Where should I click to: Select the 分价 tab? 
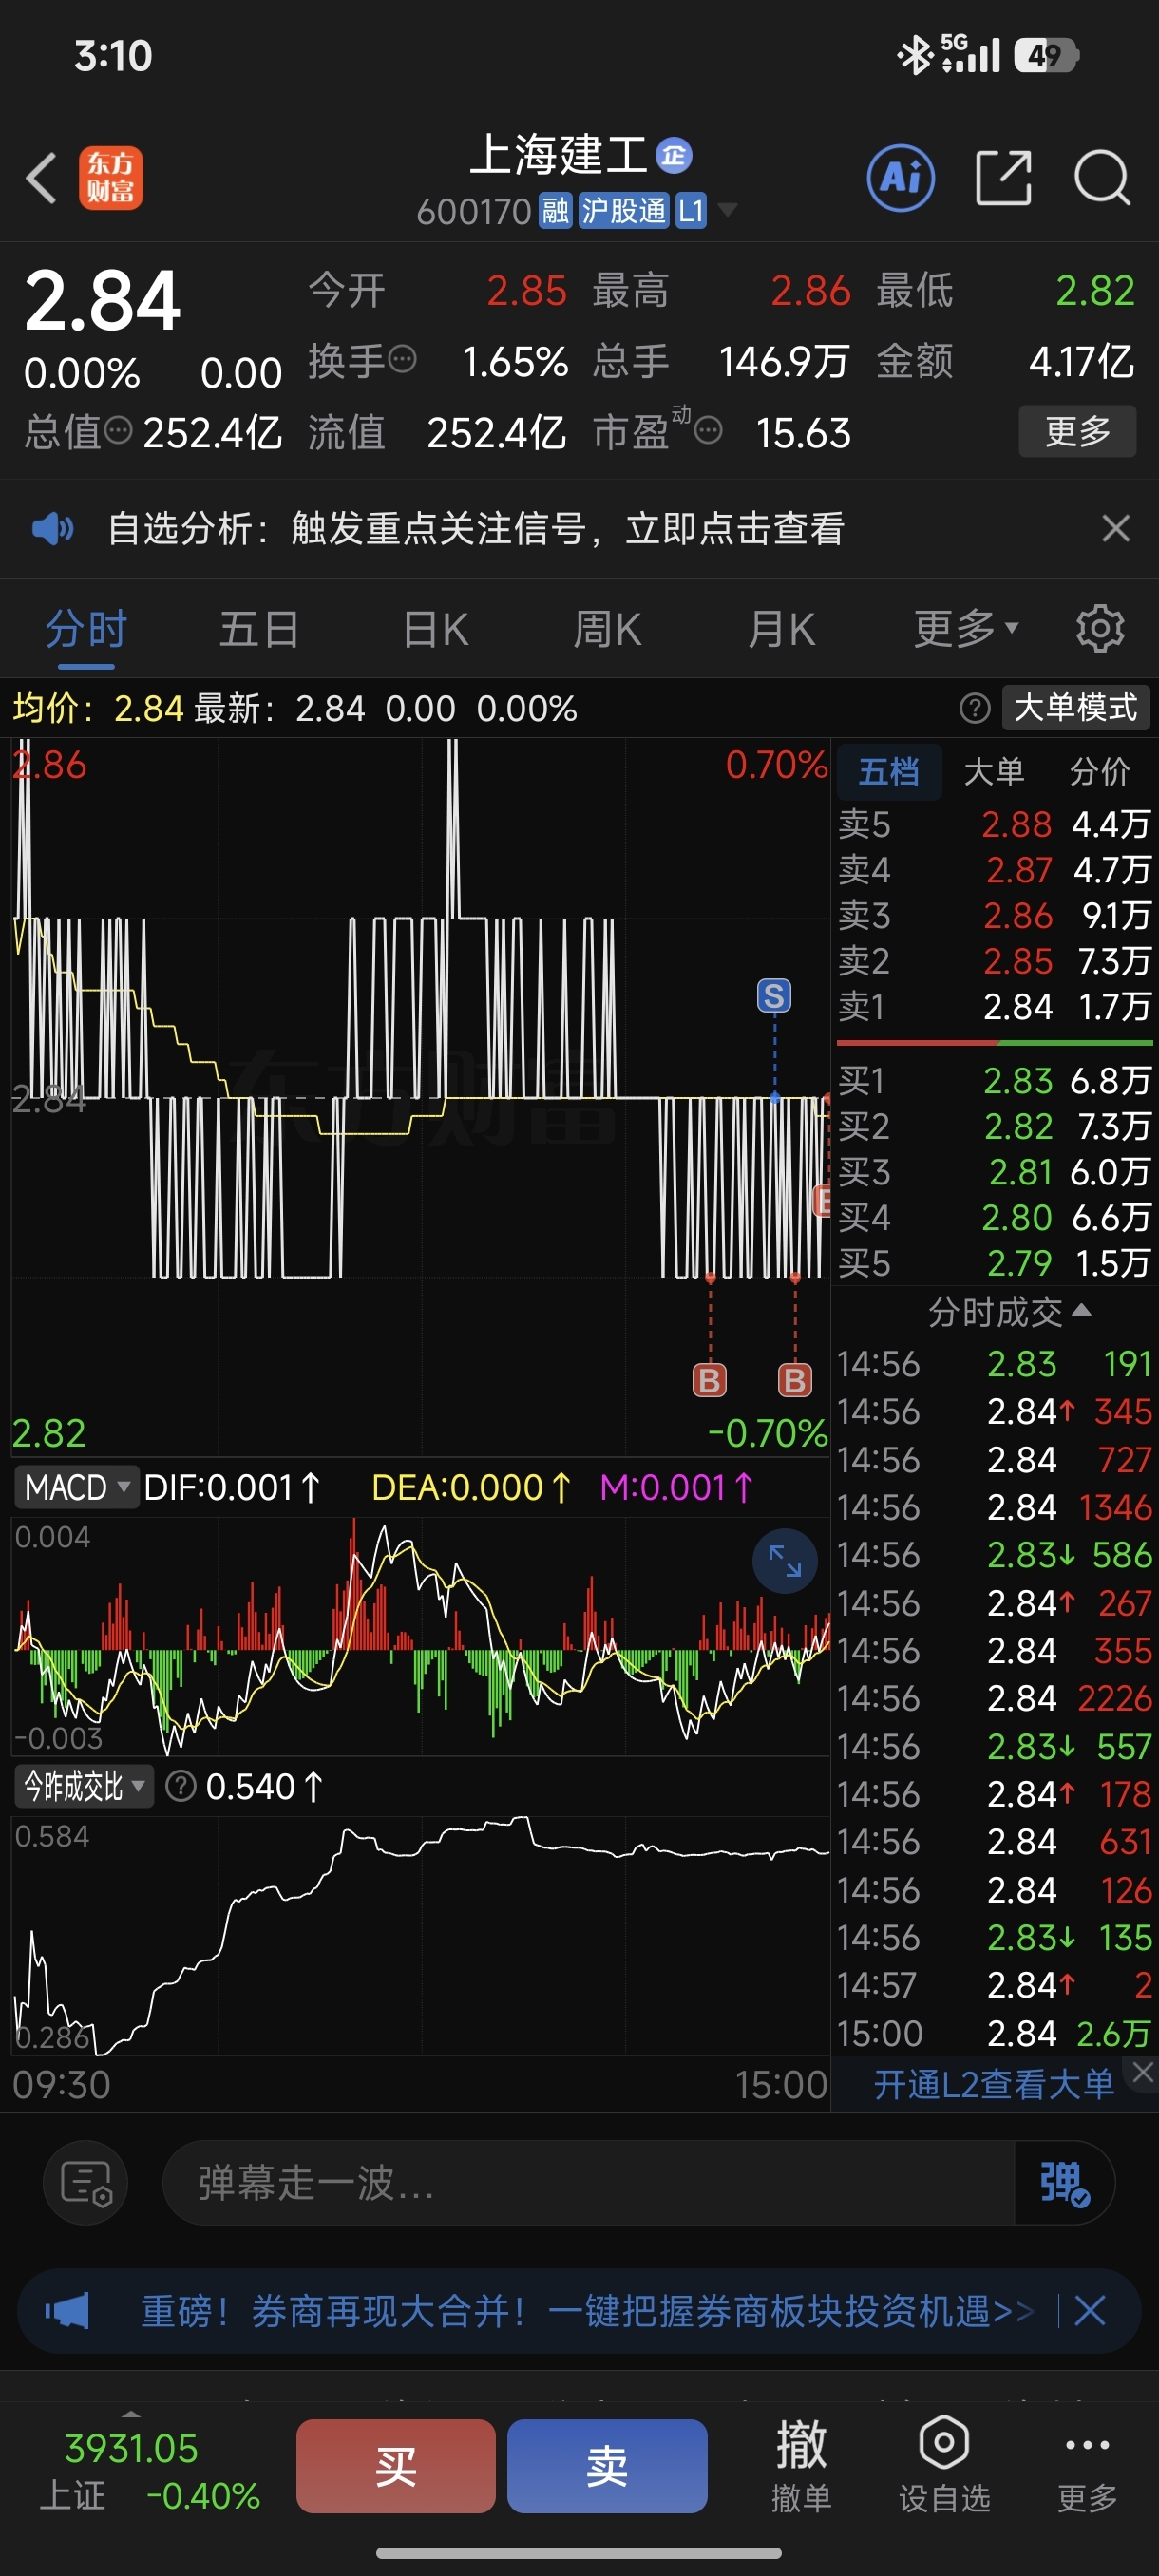[1099, 771]
